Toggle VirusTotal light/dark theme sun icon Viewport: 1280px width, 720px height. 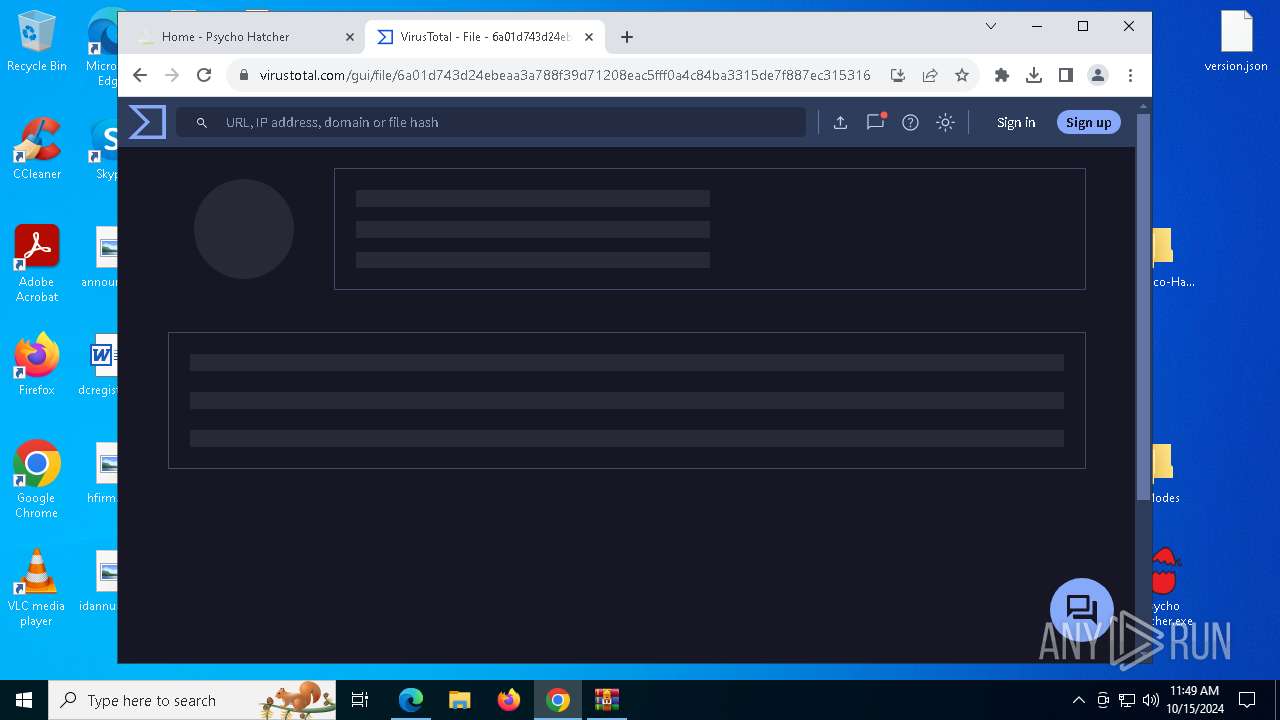pos(945,122)
